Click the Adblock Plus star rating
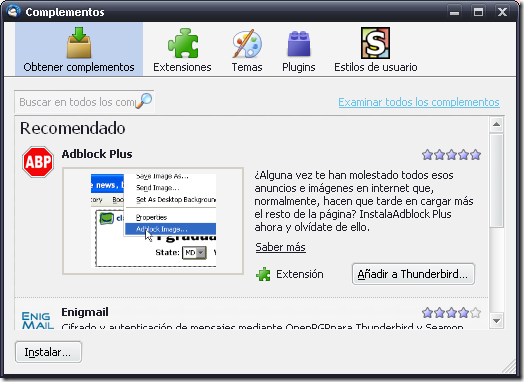 point(451,155)
